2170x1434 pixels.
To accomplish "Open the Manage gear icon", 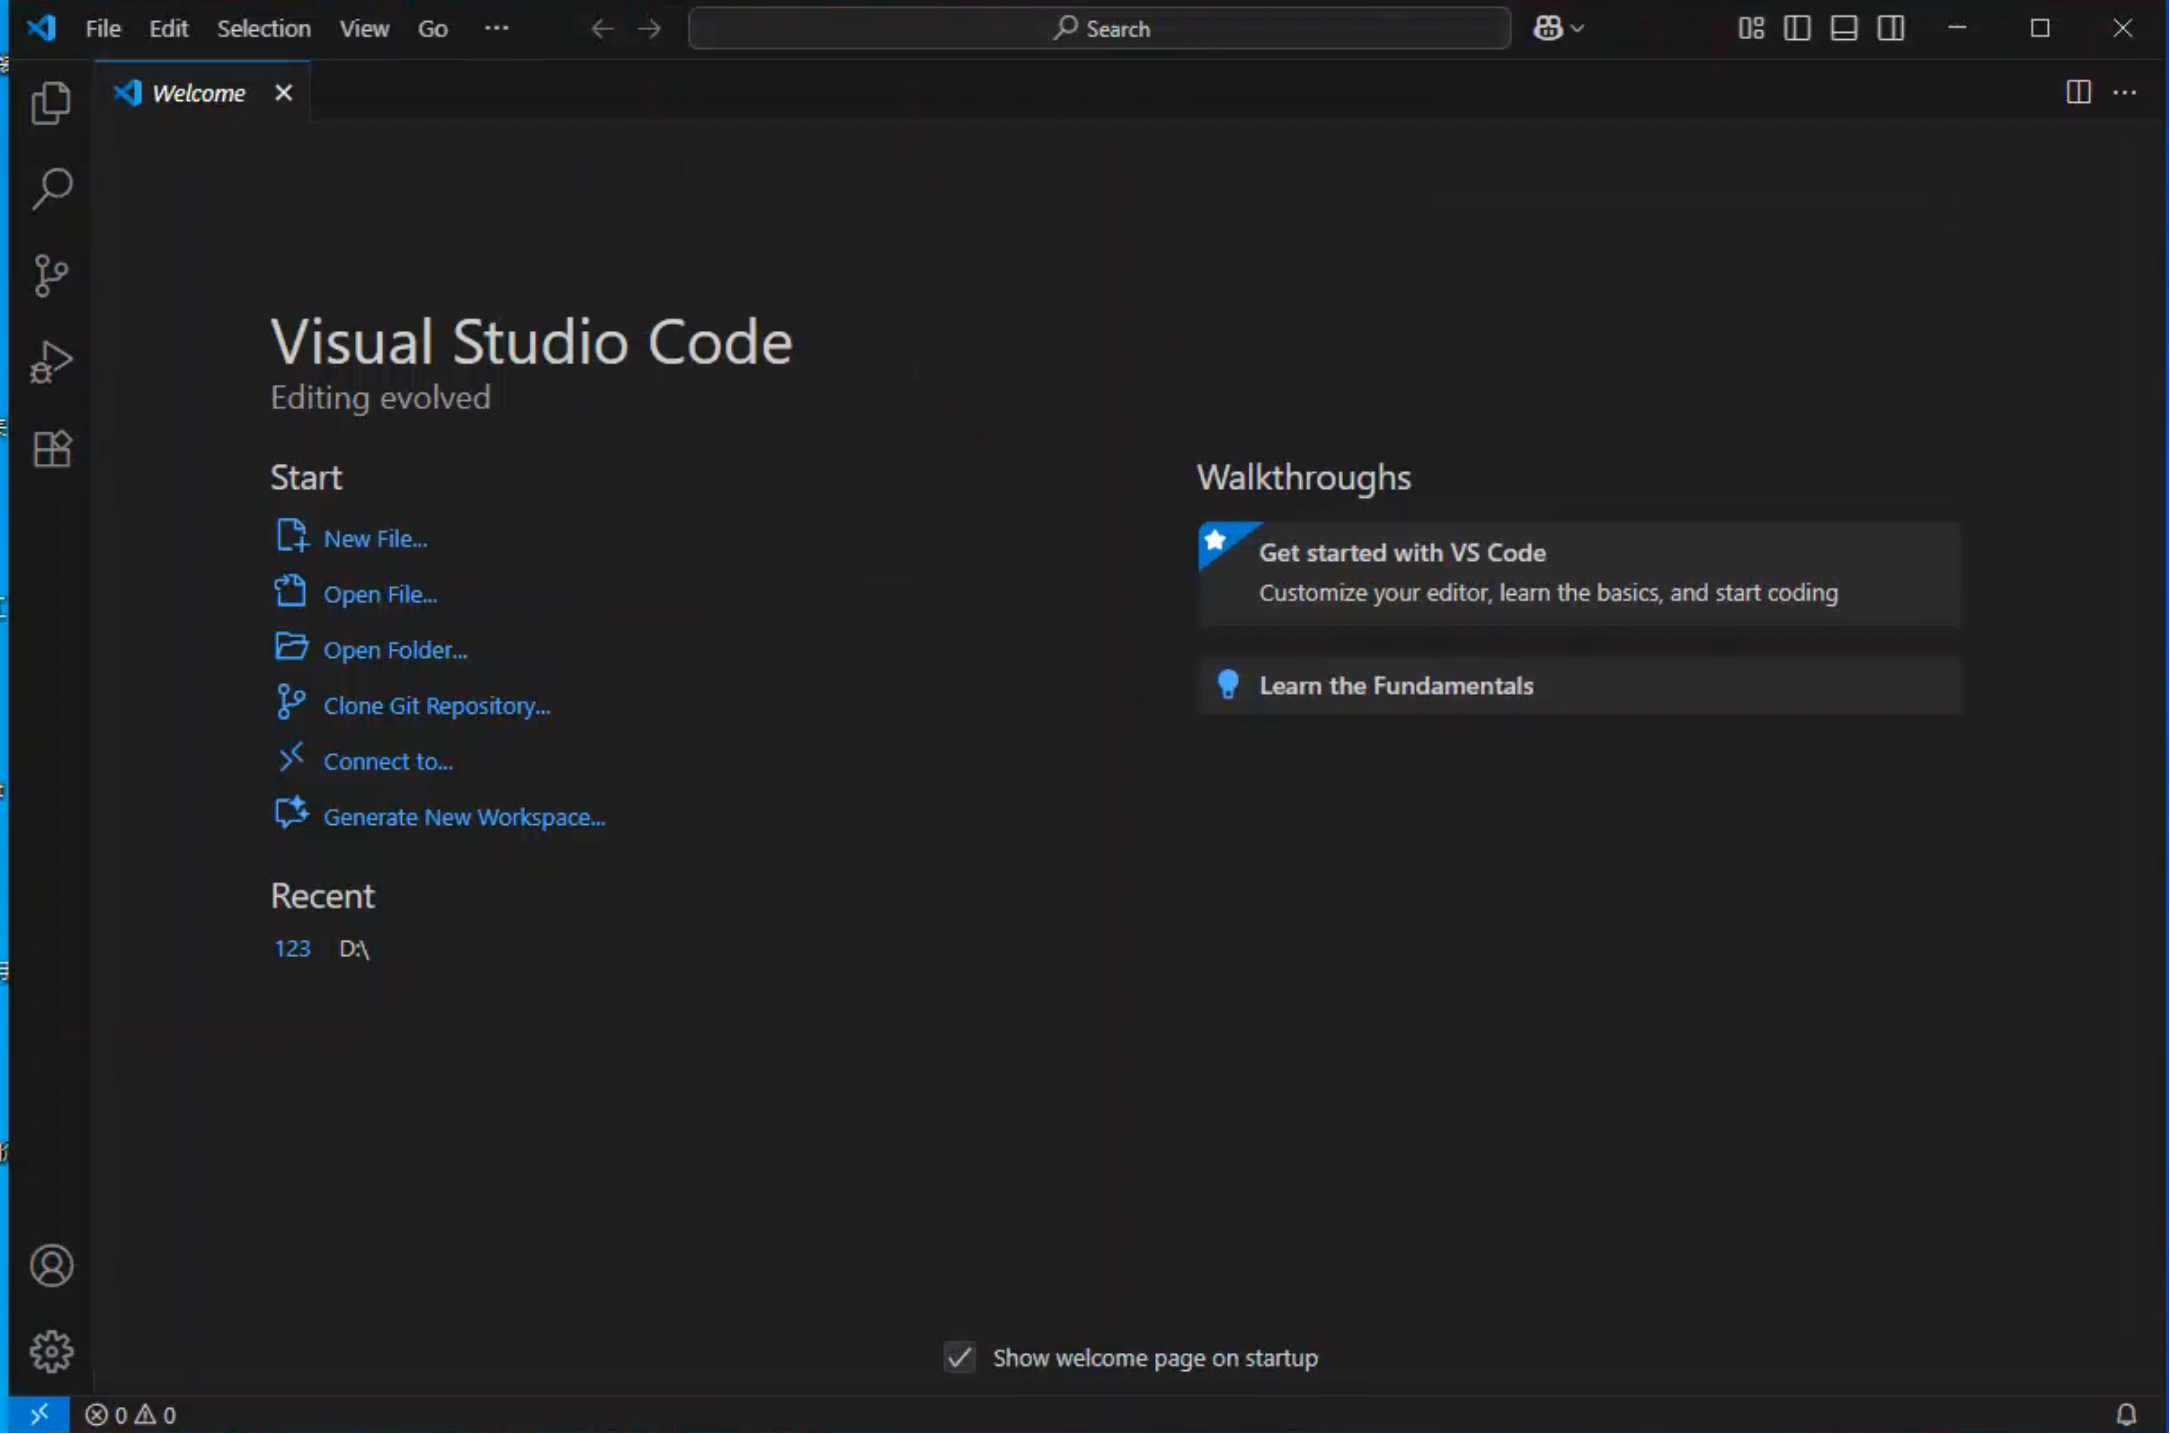I will [51, 1352].
